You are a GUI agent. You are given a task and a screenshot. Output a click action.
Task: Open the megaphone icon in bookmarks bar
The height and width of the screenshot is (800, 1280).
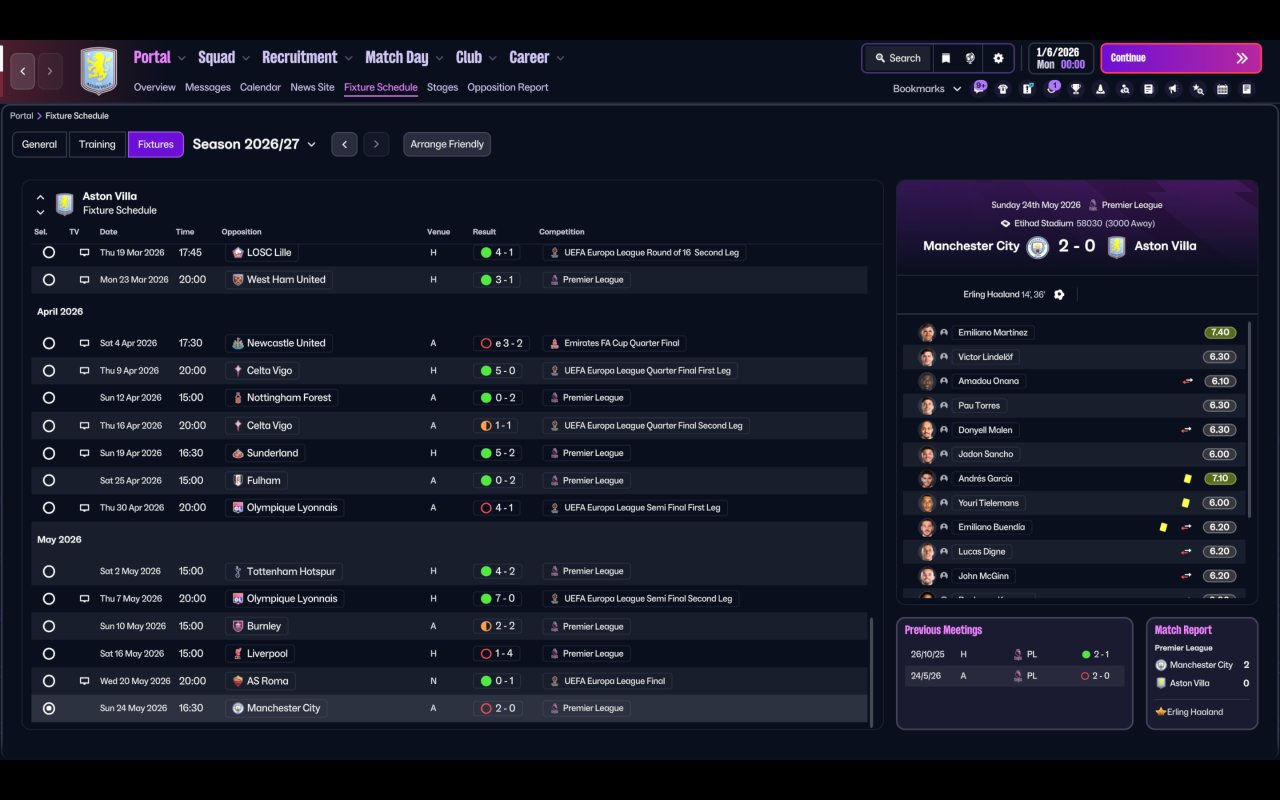(1173, 89)
